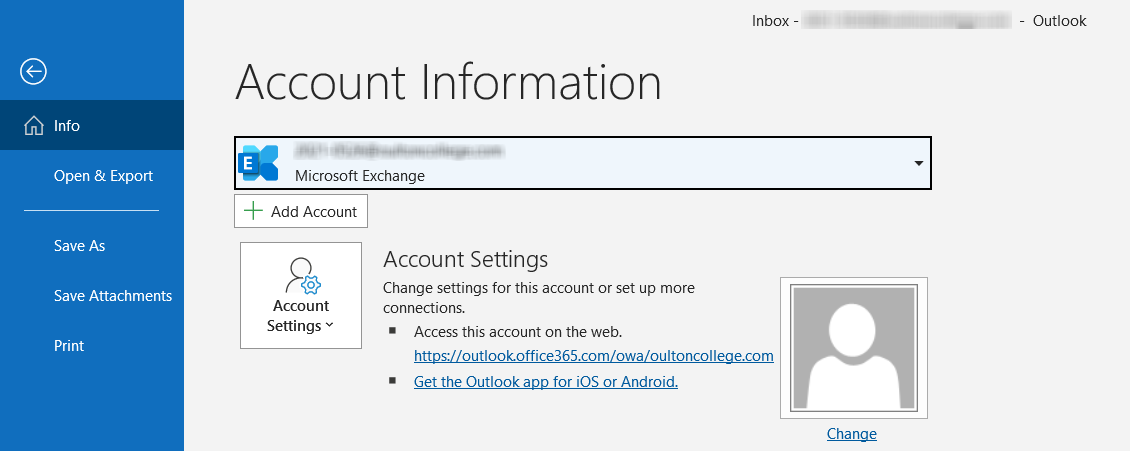Image resolution: width=1130 pixels, height=451 pixels.
Task: Click the Account Information heading
Action: pos(448,82)
